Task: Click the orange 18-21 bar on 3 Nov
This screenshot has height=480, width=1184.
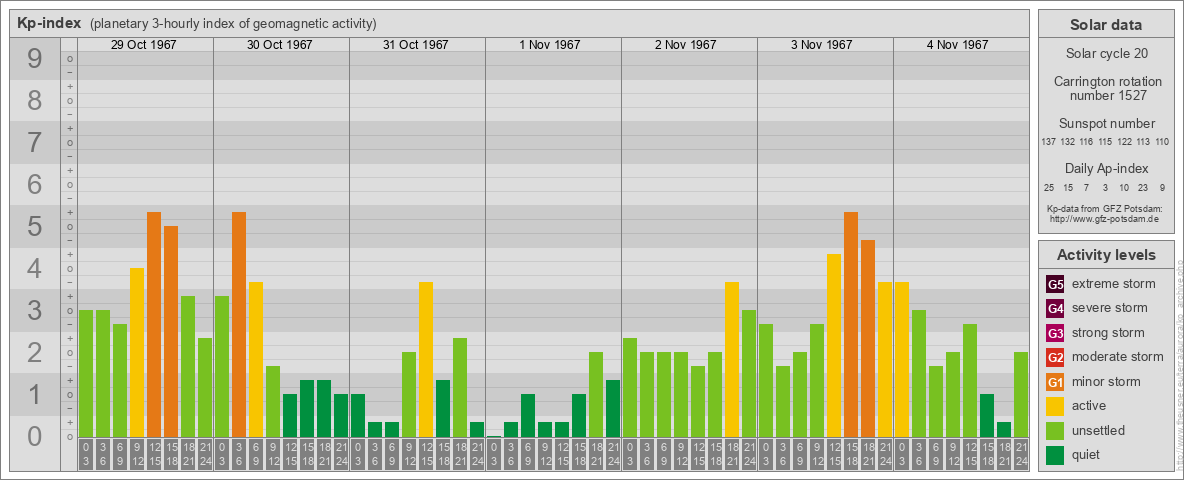Action: [x=868, y=338]
